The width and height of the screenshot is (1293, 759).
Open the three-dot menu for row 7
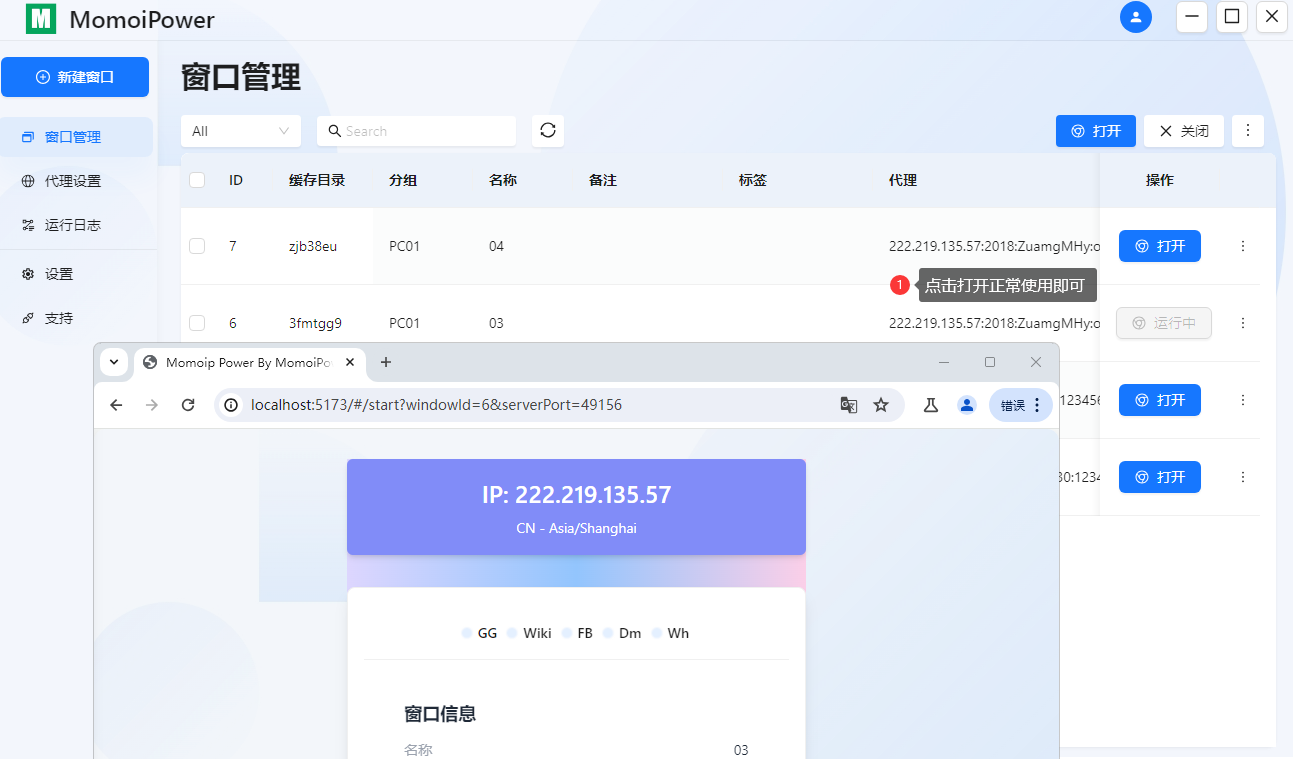1242,245
